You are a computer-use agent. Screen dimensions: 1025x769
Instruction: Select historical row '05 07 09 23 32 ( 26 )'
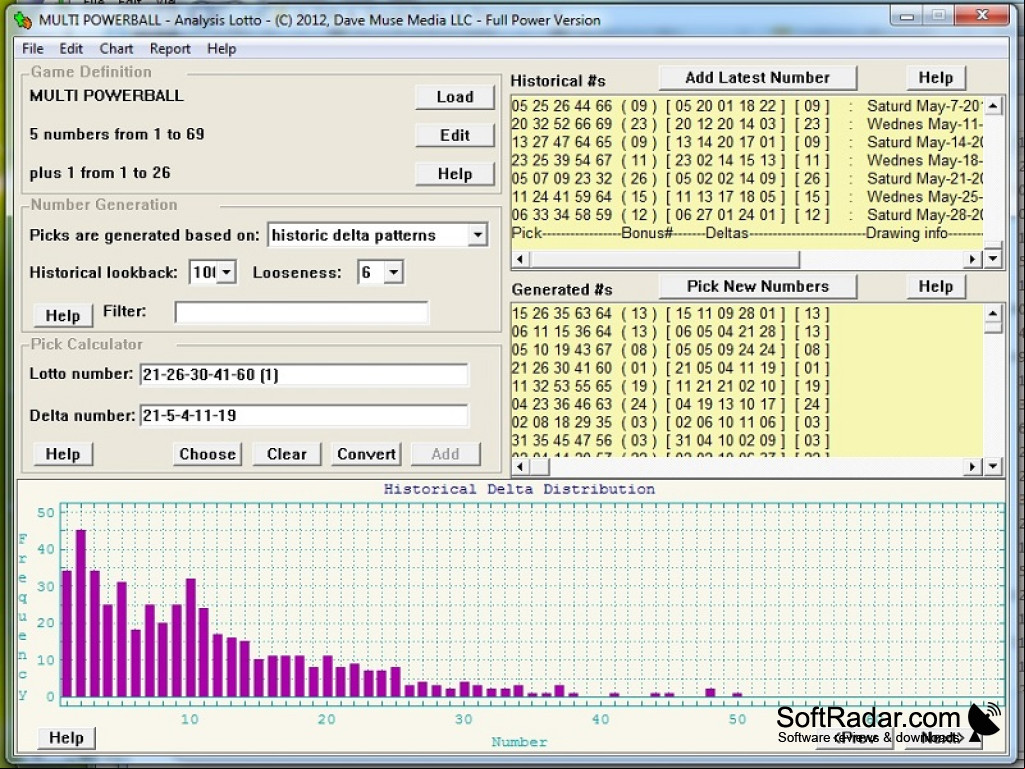tap(747, 179)
